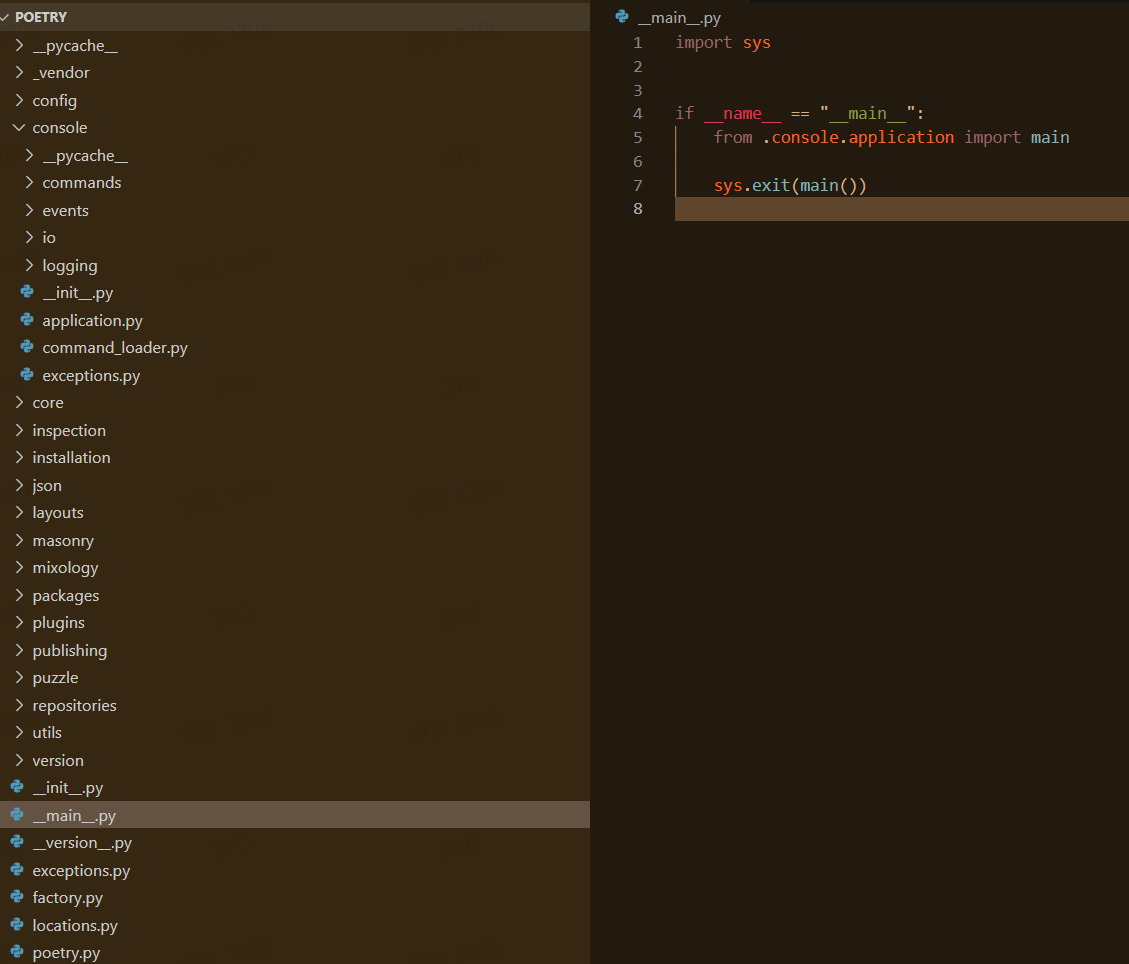This screenshot has height=964, width=1129.
Task: Select the commands folder in console
Action: pyautogui.click(x=81, y=182)
